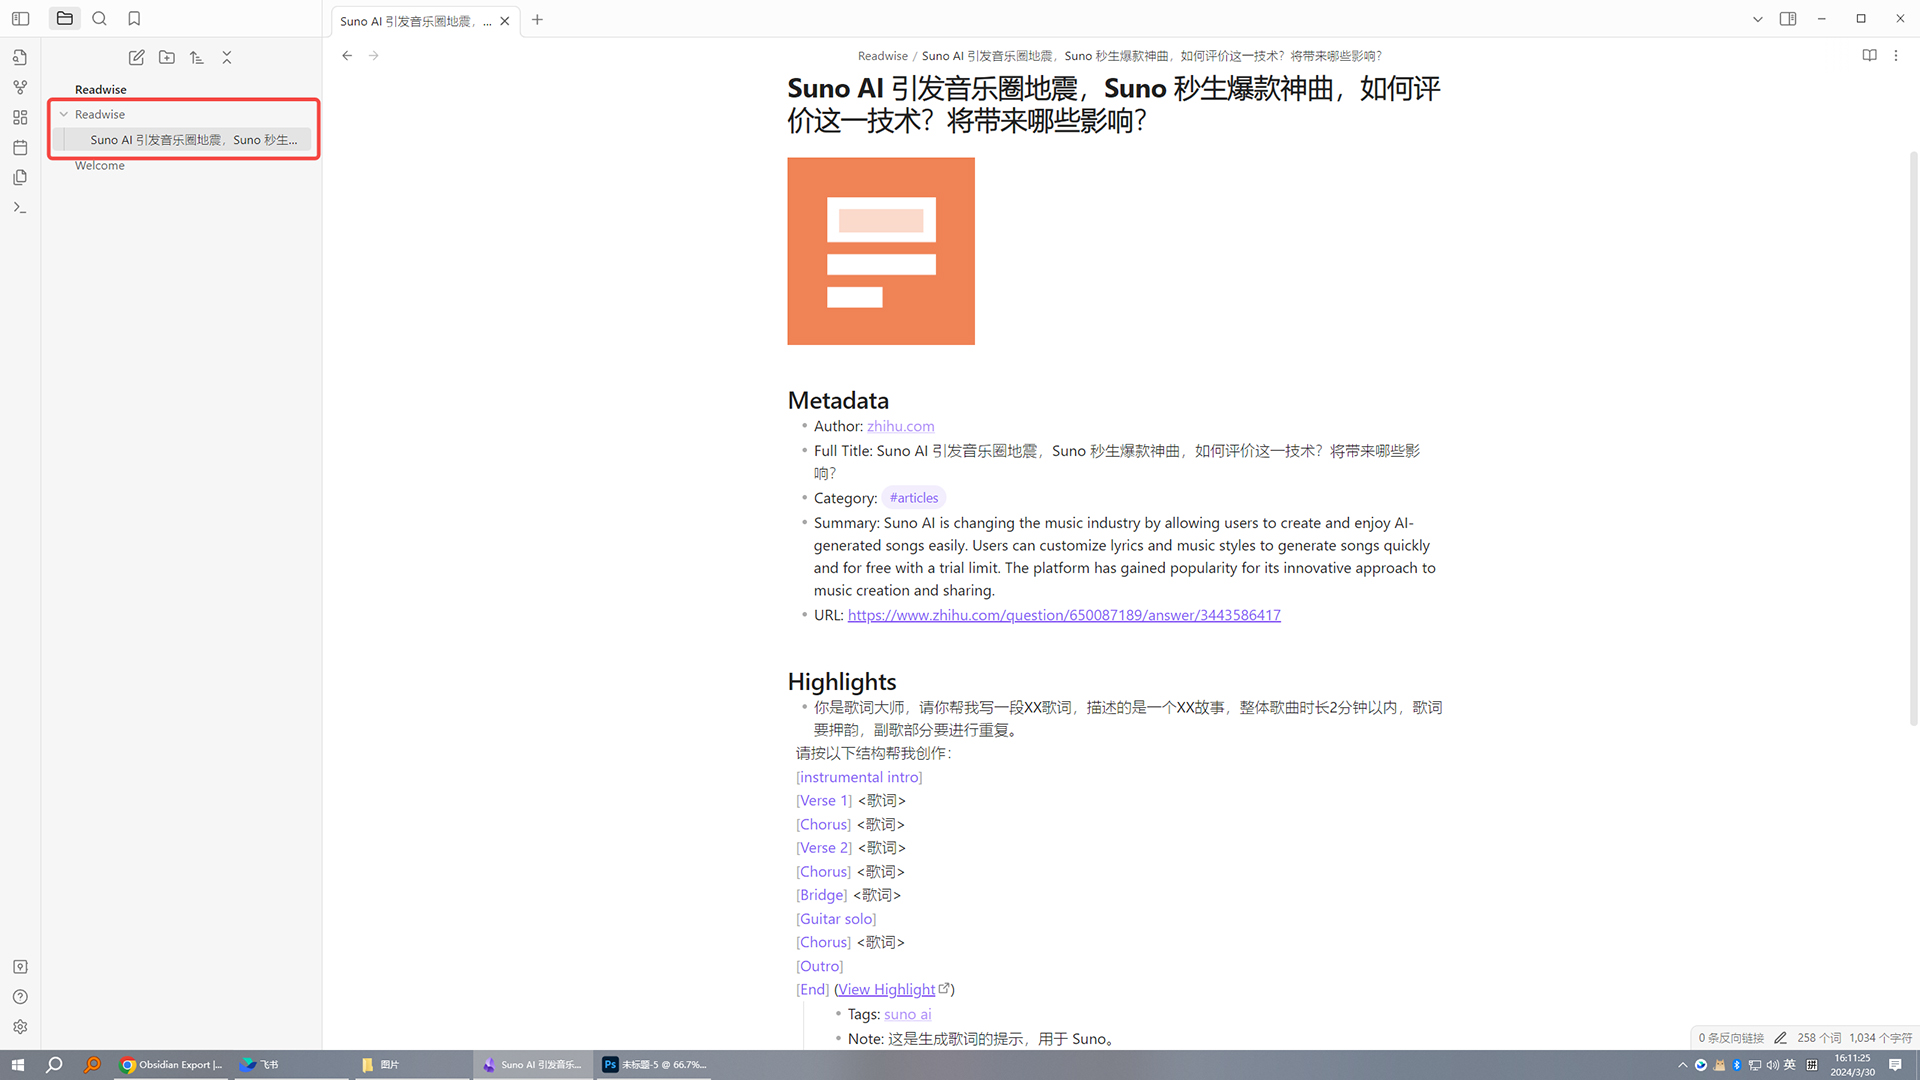The height and width of the screenshot is (1080, 1920).
Task: Click the new note icon
Action: tap(137, 57)
